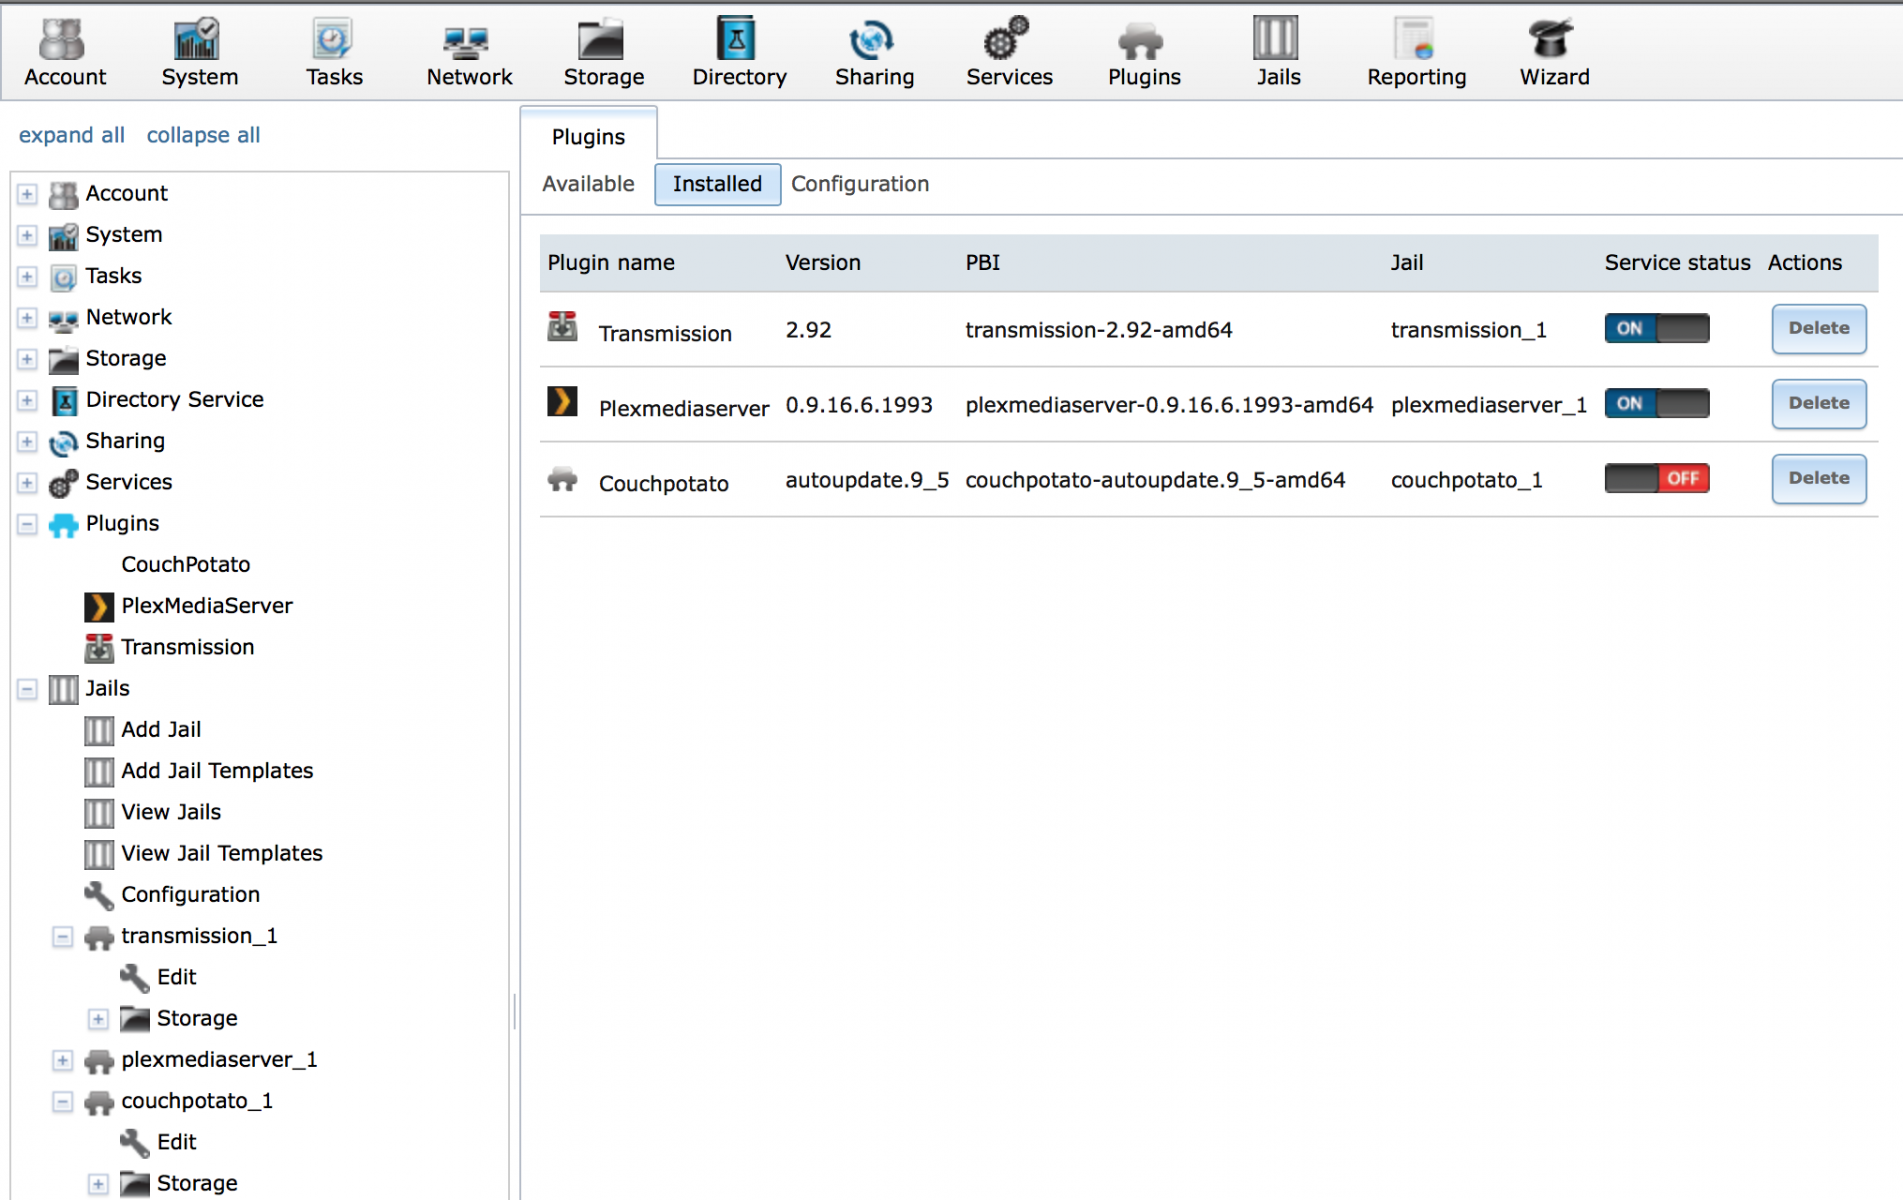Click the expand all link
Viewport: 1903px width, 1200px height.
72,135
